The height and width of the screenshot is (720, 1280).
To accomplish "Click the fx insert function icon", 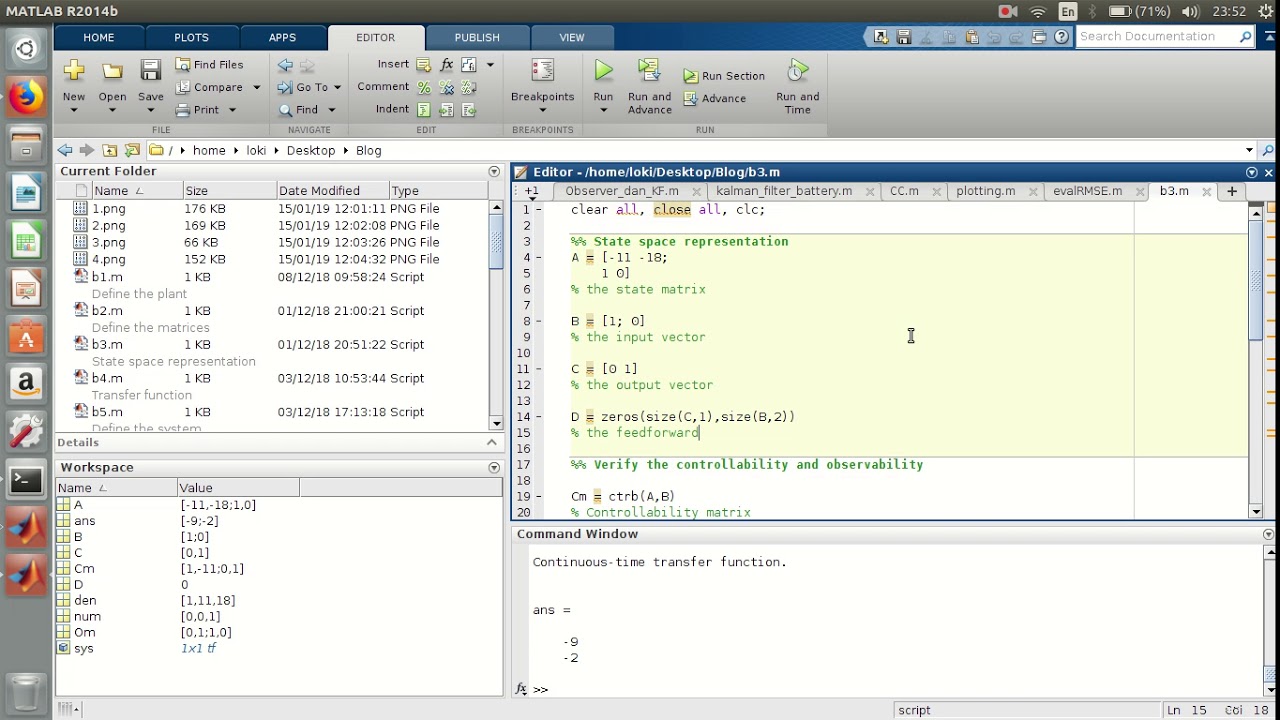I will (446, 65).
